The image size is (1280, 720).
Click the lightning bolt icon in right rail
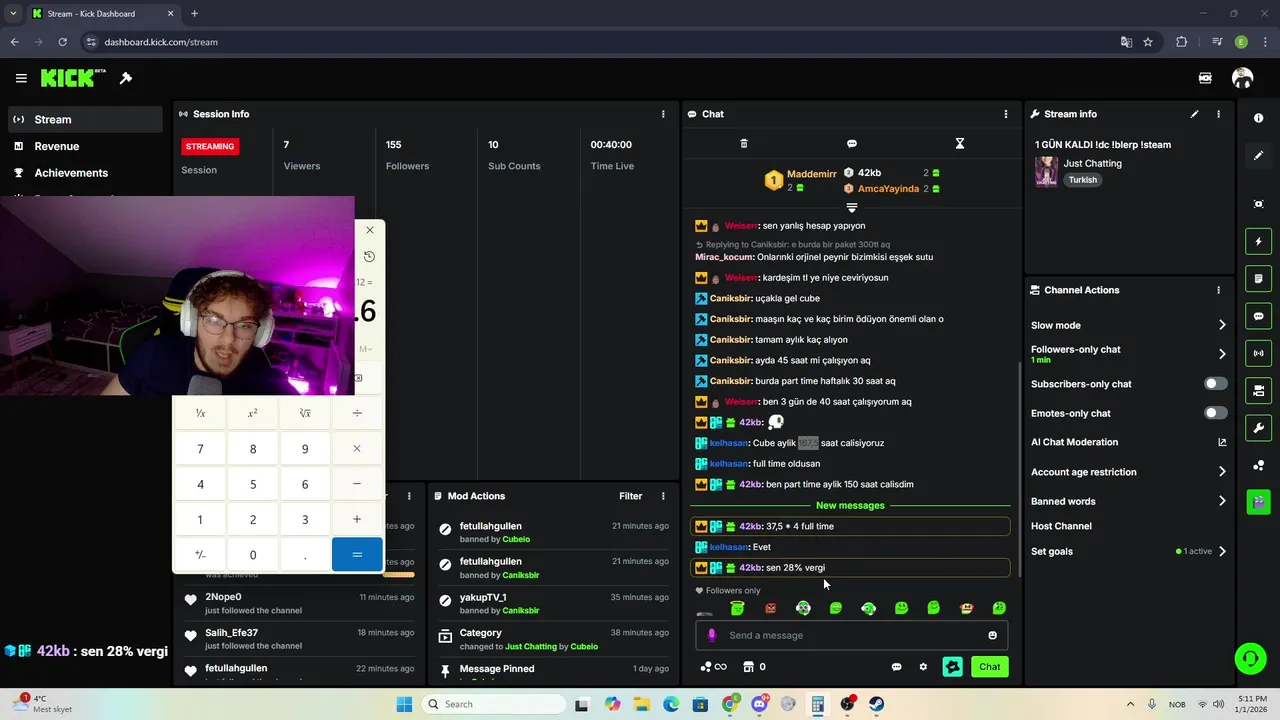[1258, 241]
